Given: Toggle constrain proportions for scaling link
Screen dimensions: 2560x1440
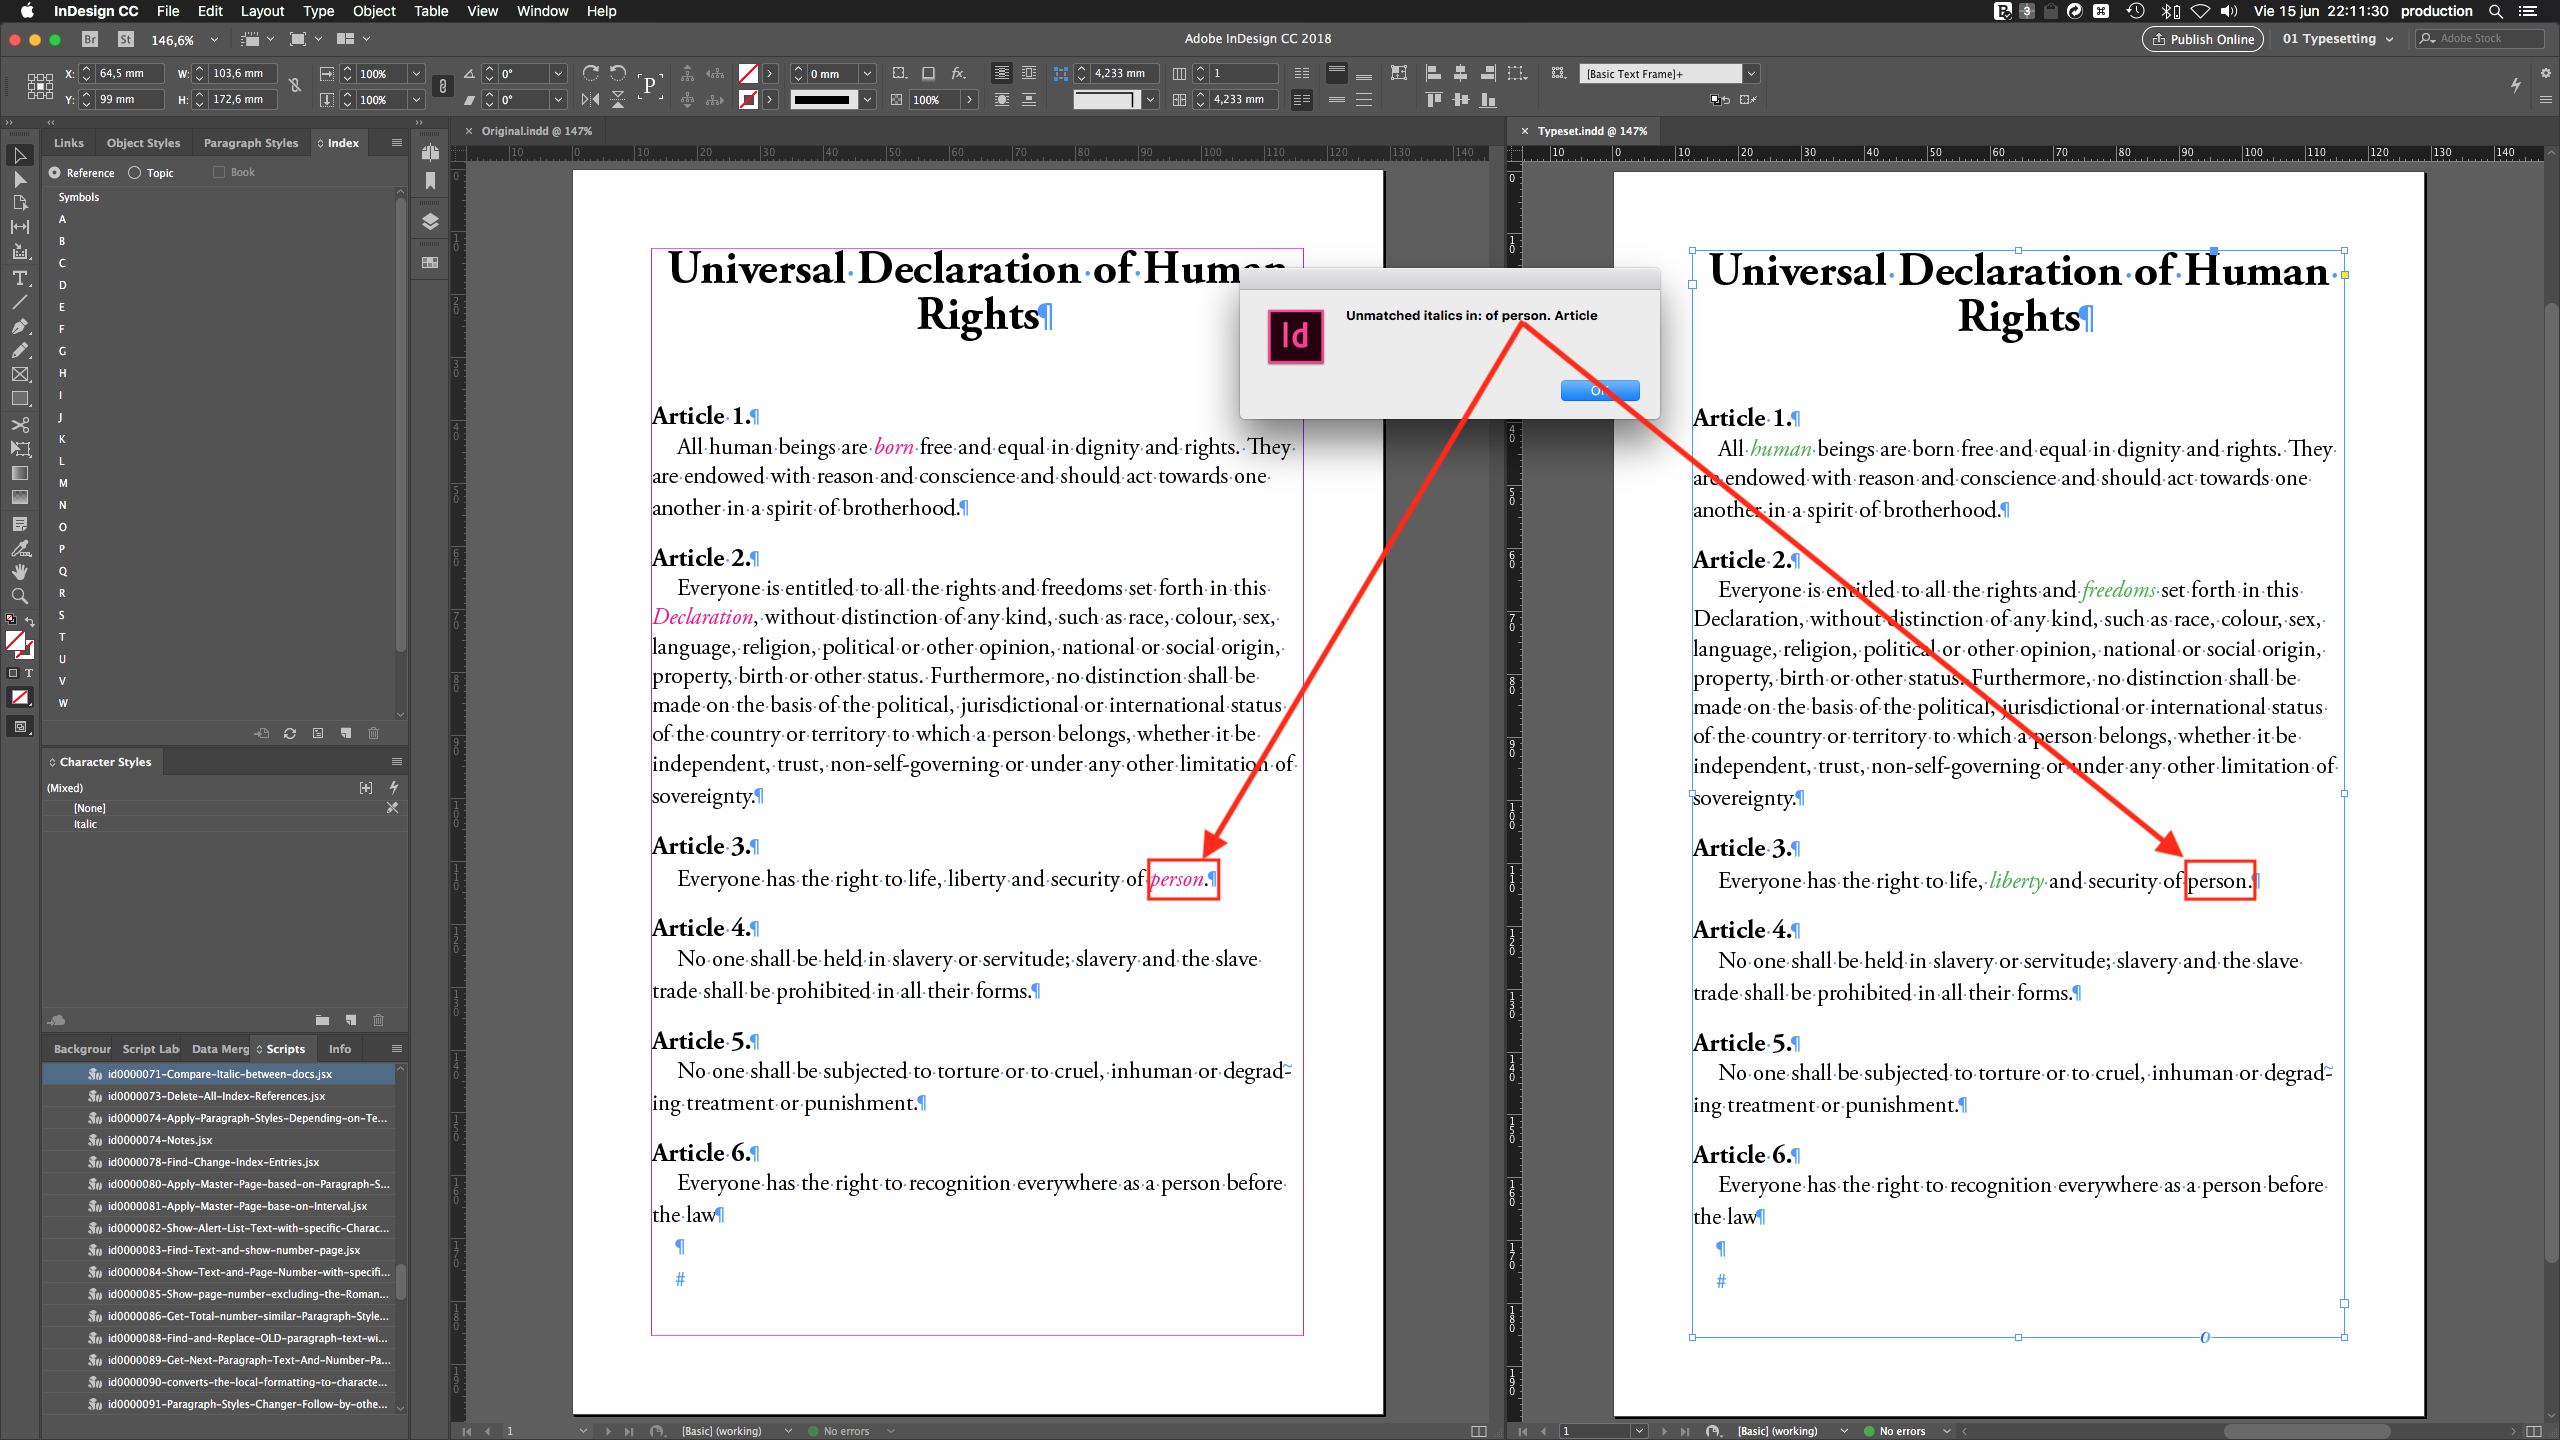Looking at the screenshot, I should click(443, 86).
